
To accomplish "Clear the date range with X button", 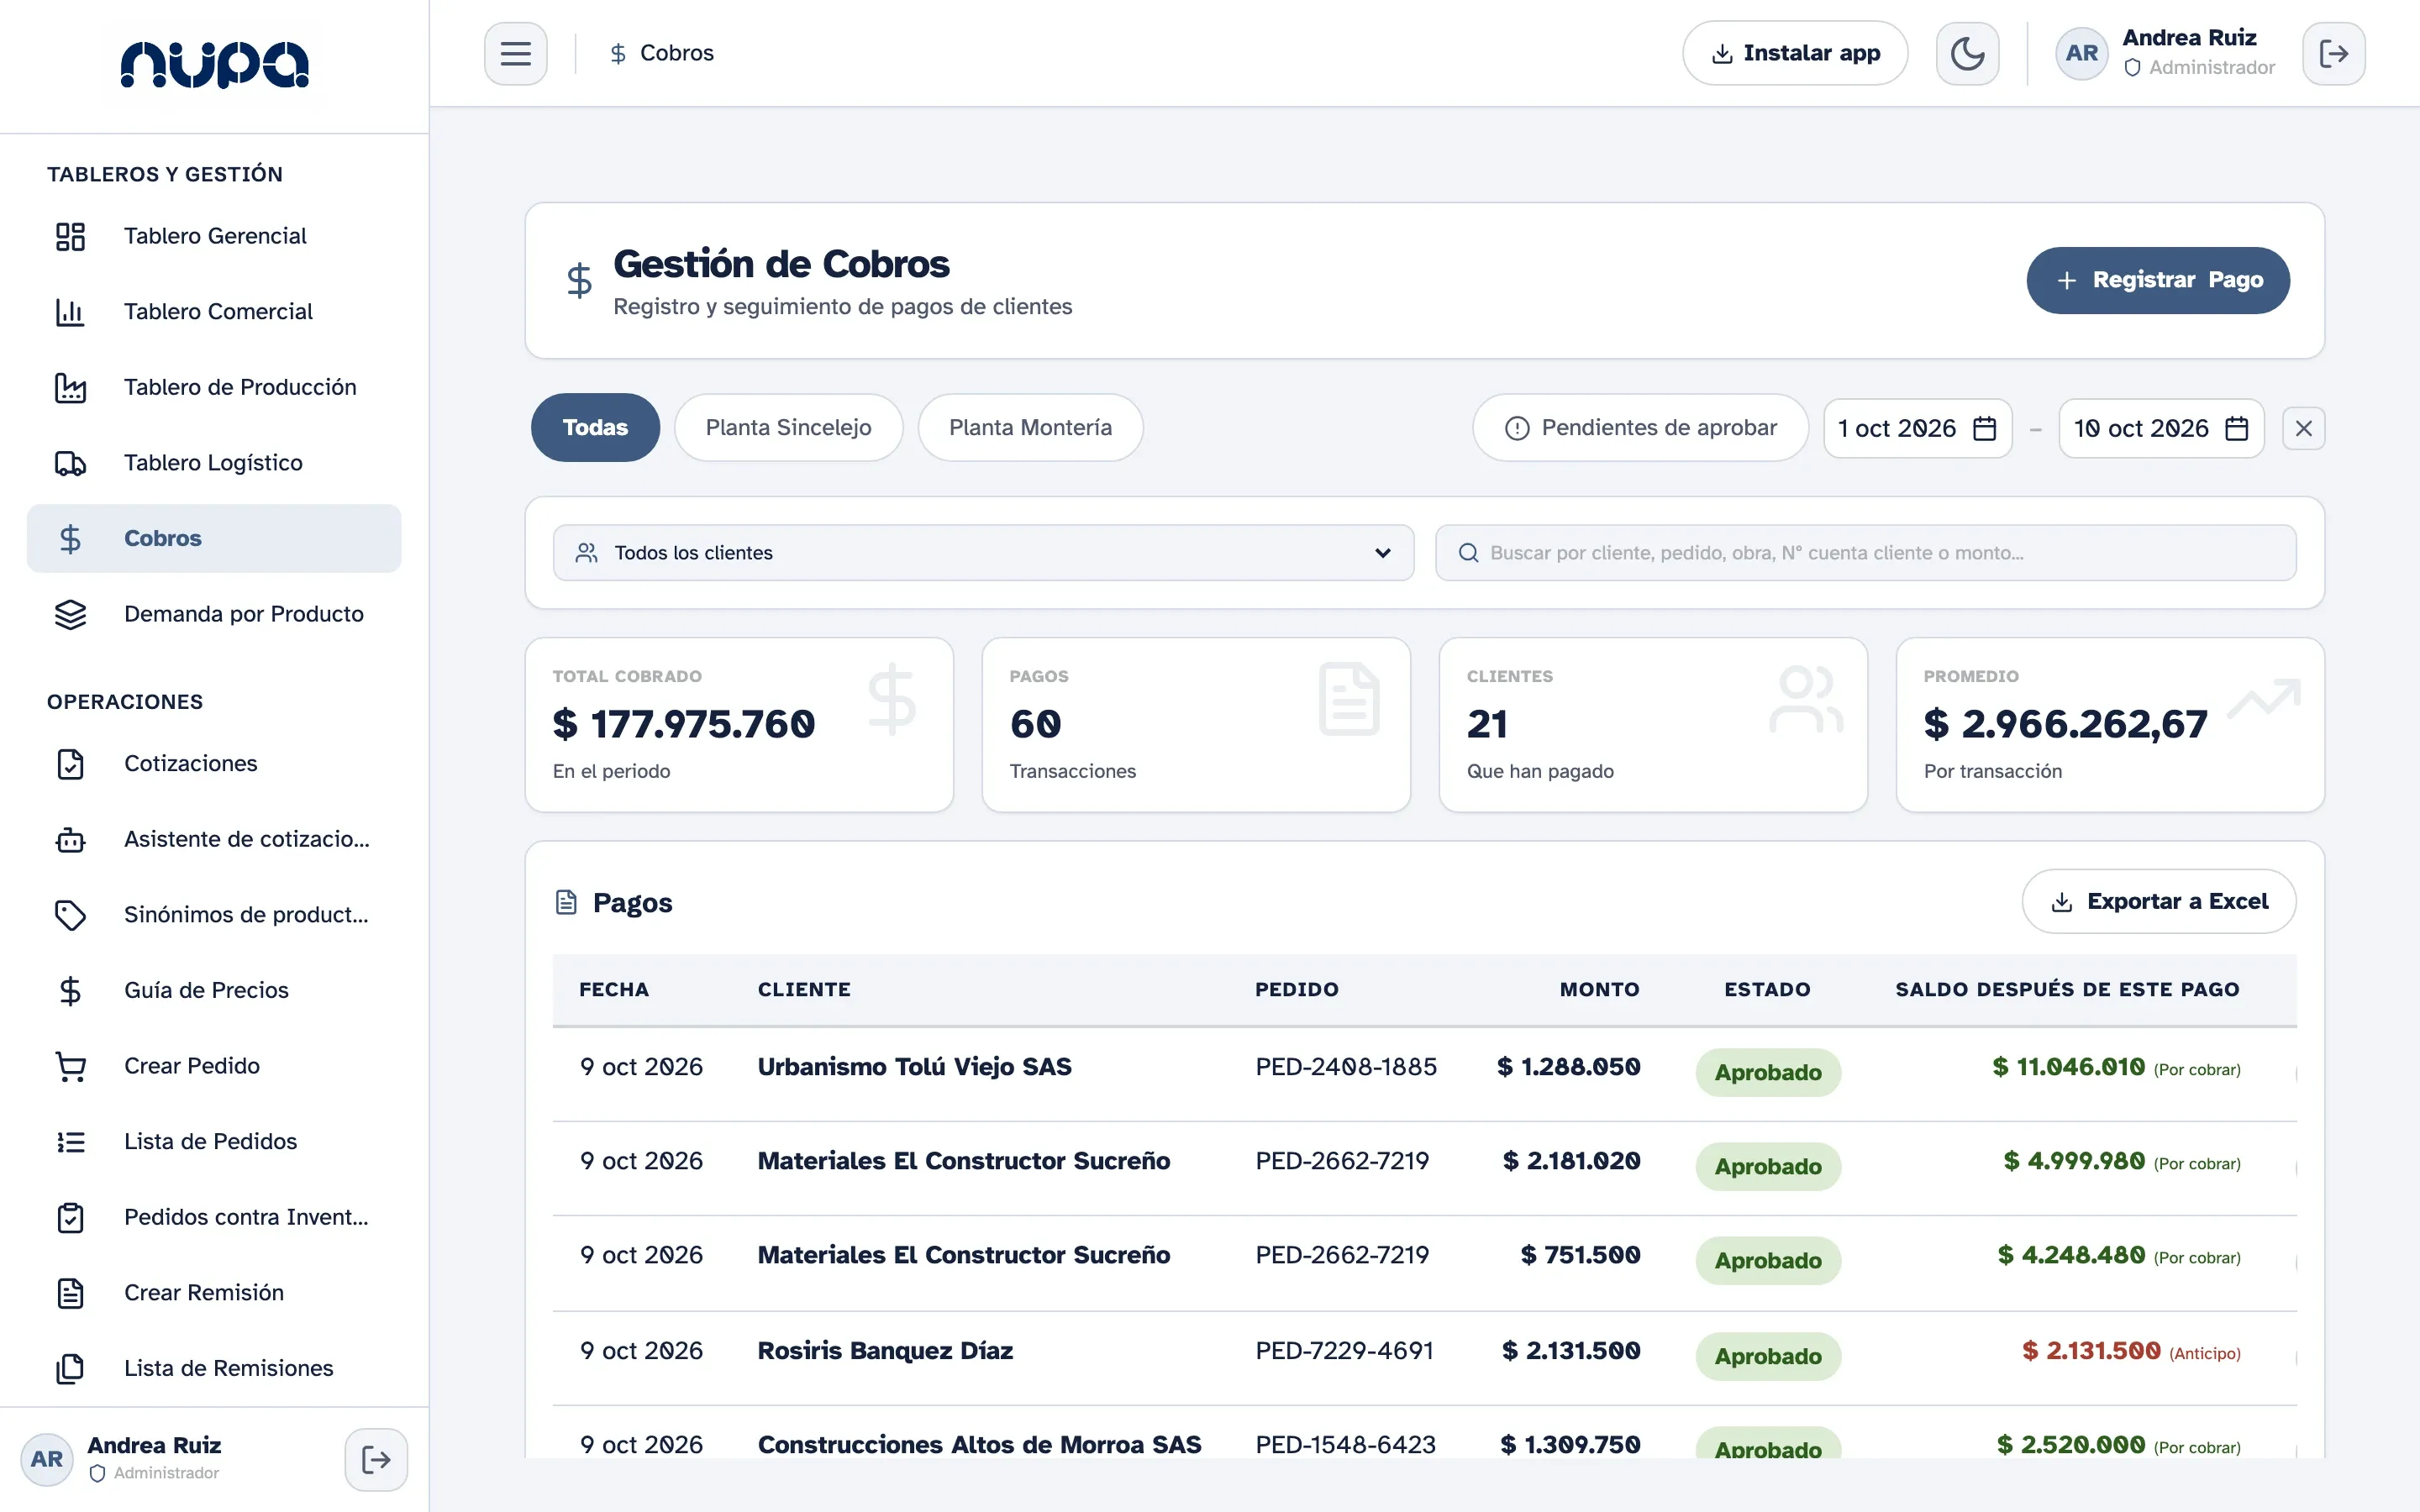I will tap(2303, 428).
